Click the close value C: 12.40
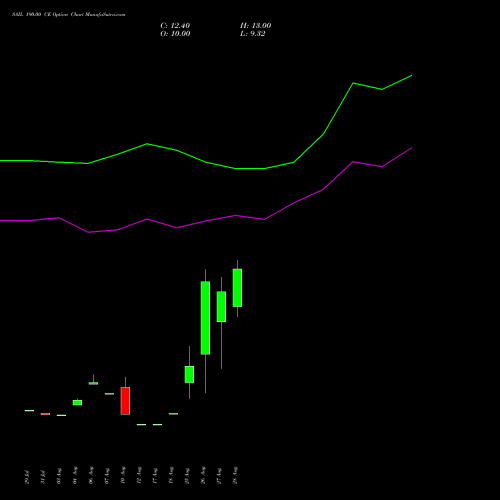 (175, 26)
